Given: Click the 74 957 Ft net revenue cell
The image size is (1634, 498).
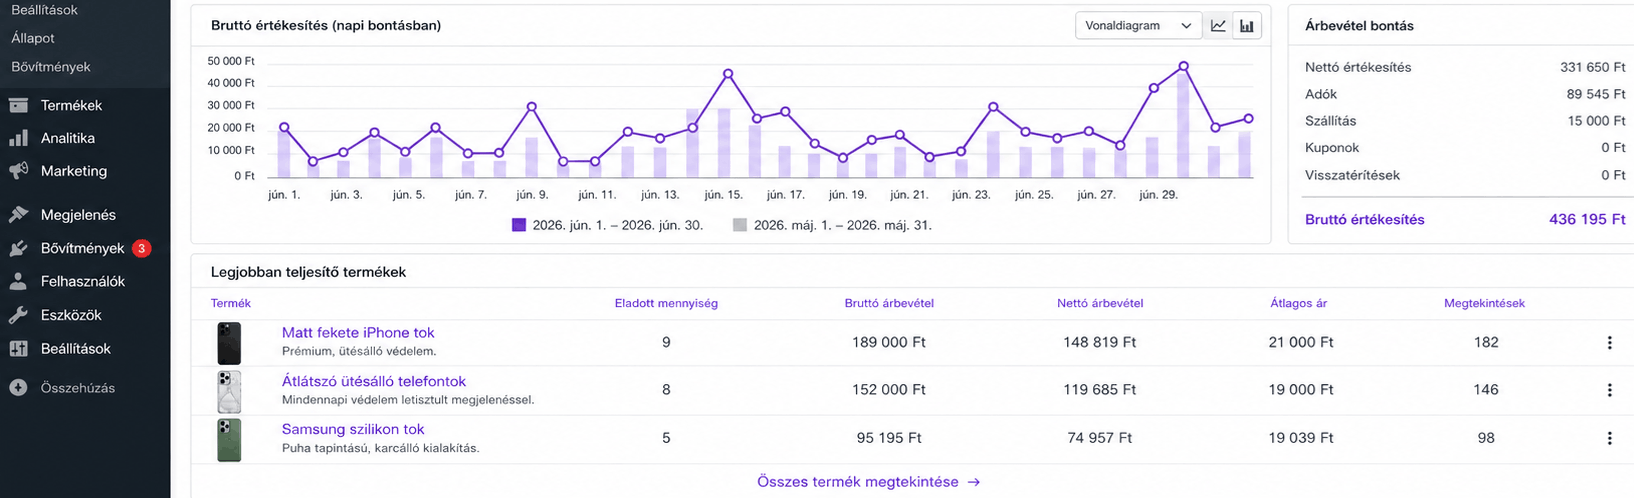Looking at the screenshot, I should [x=1100, y=438].
